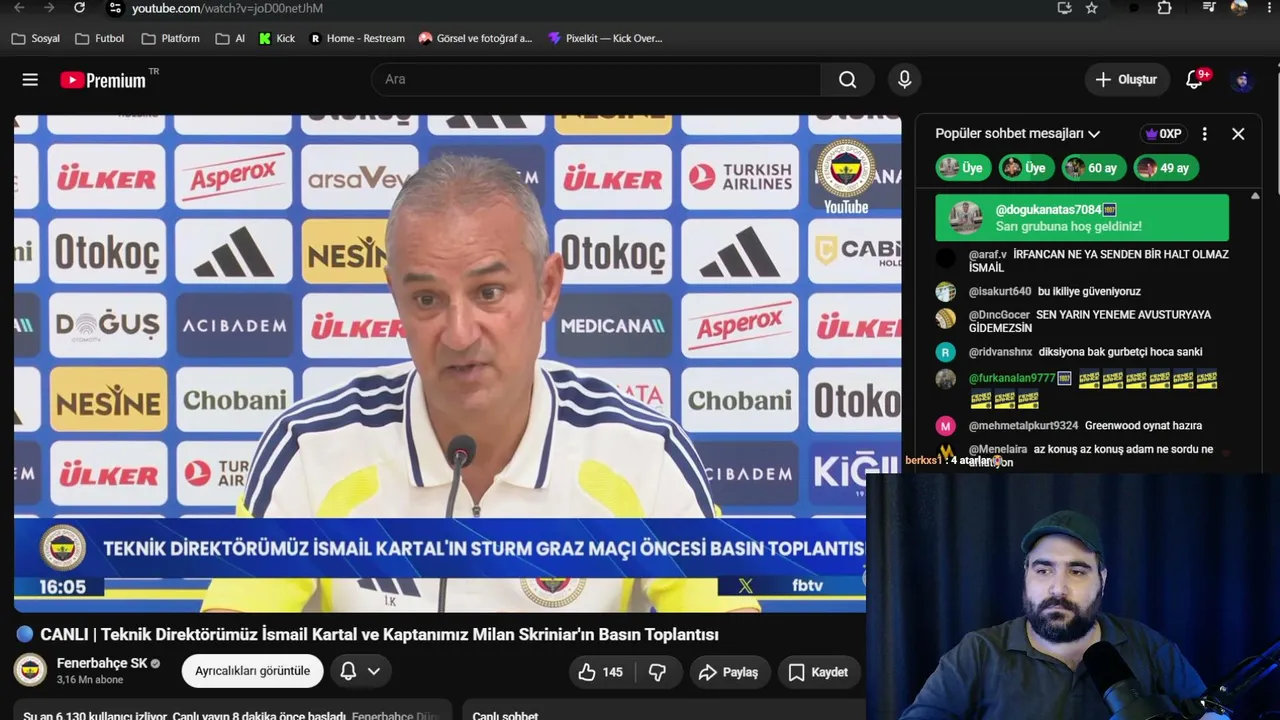Open the Görsel ve fotoğraf bookmark
1280x720 pixels.
tap(475, 39)
